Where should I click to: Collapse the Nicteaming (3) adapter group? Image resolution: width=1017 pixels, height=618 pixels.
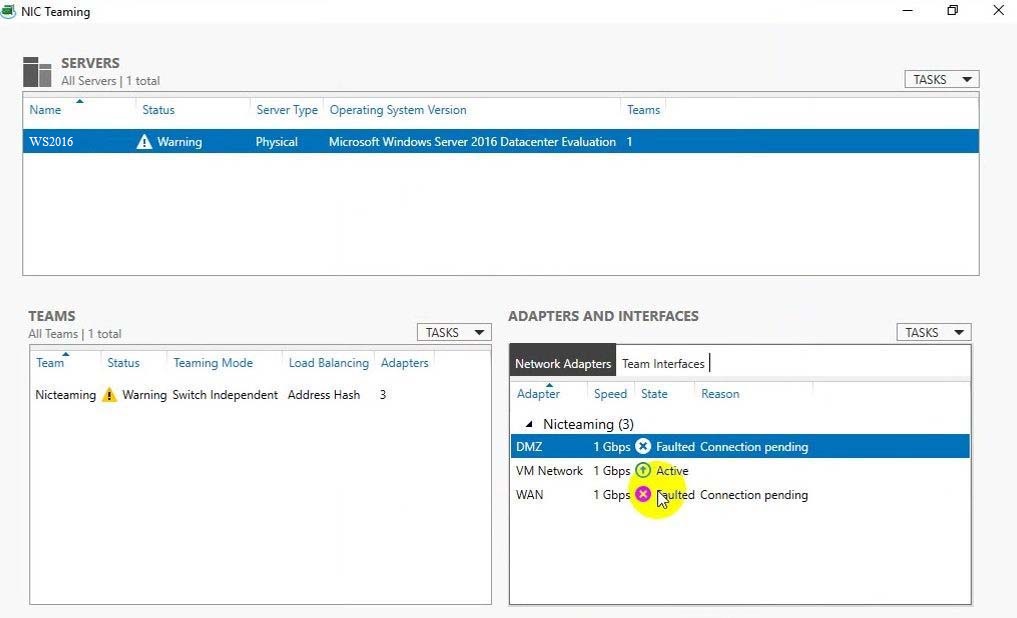tap(529, 424)
